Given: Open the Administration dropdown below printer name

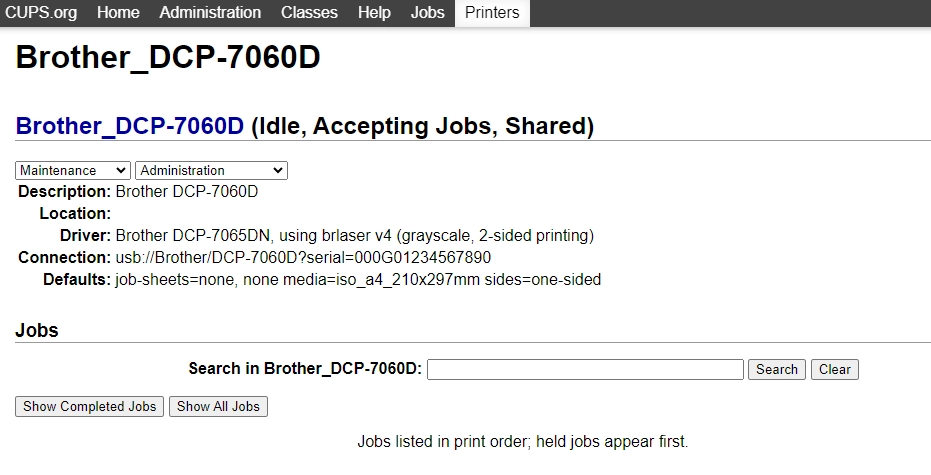Looking at the screenshot, I should point(211,171).
